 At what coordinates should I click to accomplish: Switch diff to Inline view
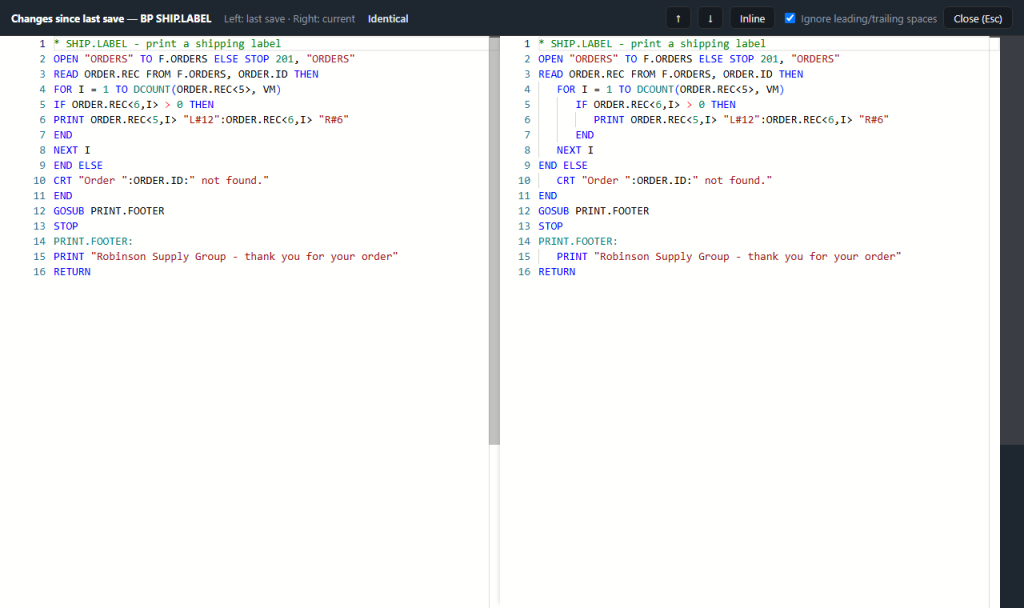752,18
